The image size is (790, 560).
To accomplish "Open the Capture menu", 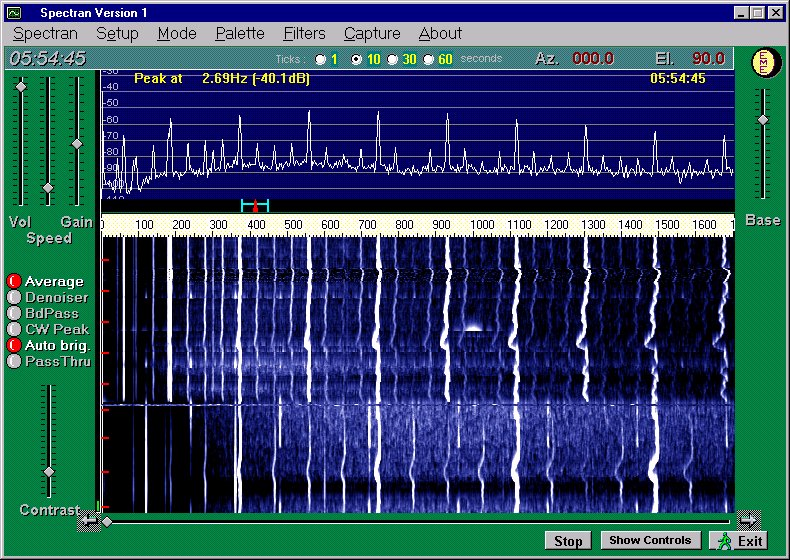I will [x=372, y=34].
